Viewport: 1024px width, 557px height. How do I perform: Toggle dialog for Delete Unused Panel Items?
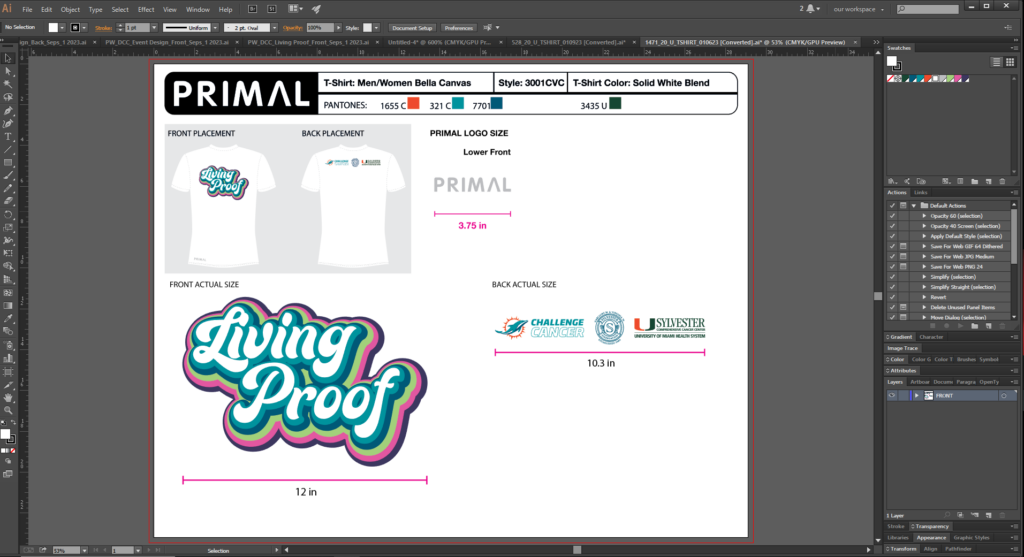tap(903, 307)
